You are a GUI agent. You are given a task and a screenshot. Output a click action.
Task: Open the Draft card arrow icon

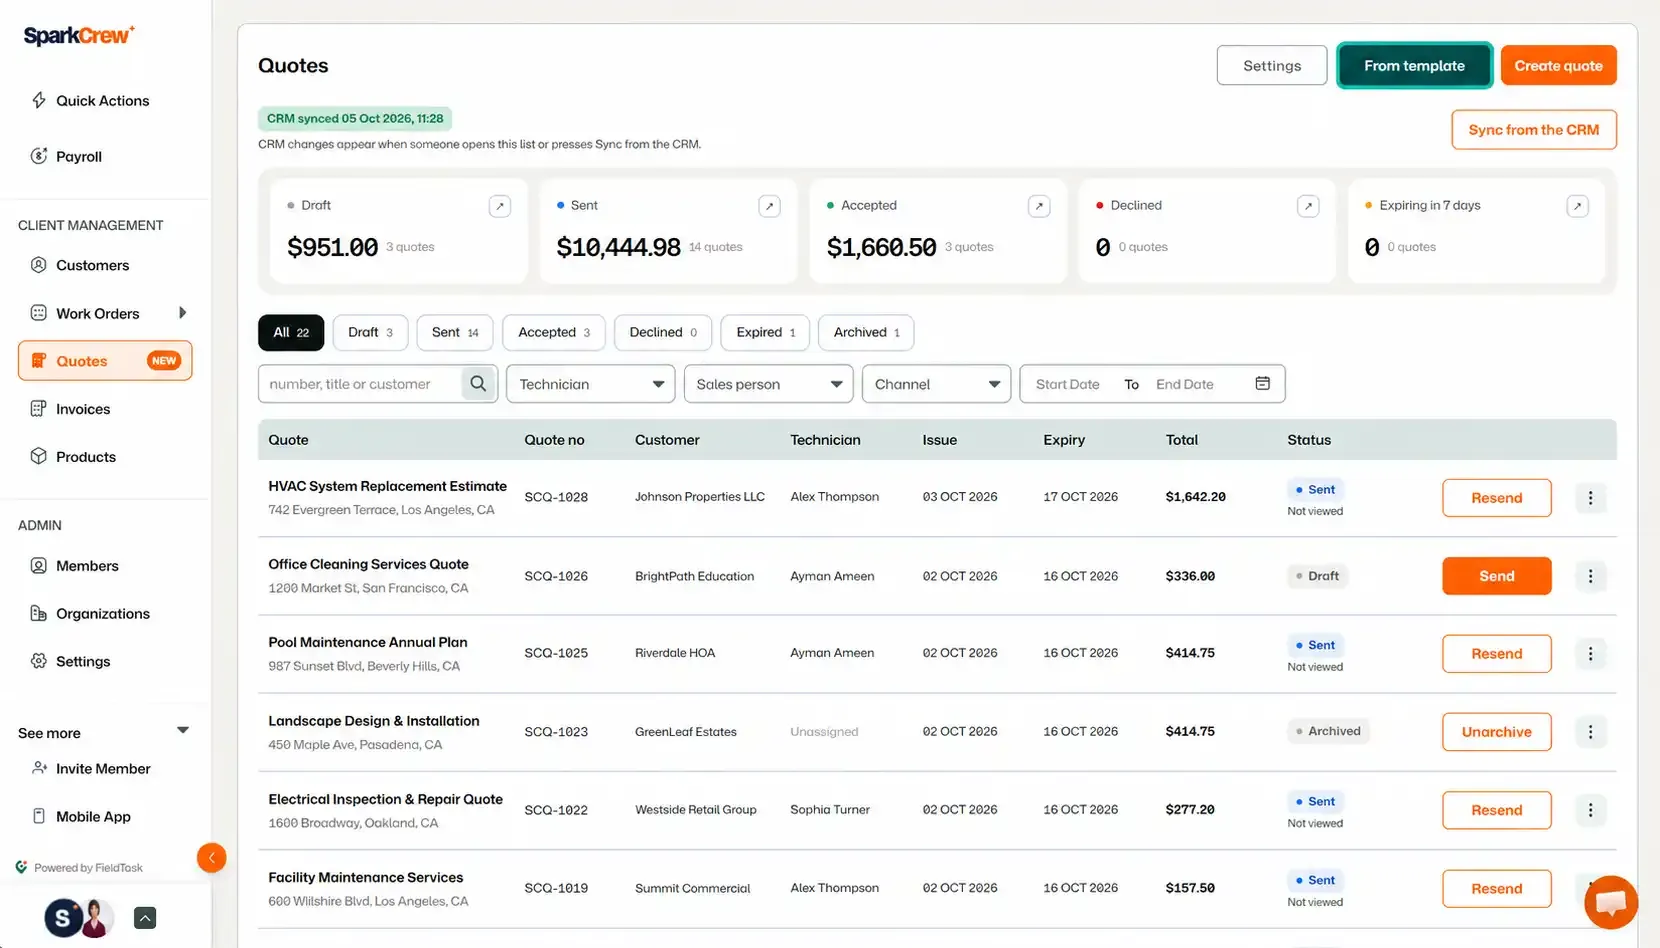click(500, 206)
